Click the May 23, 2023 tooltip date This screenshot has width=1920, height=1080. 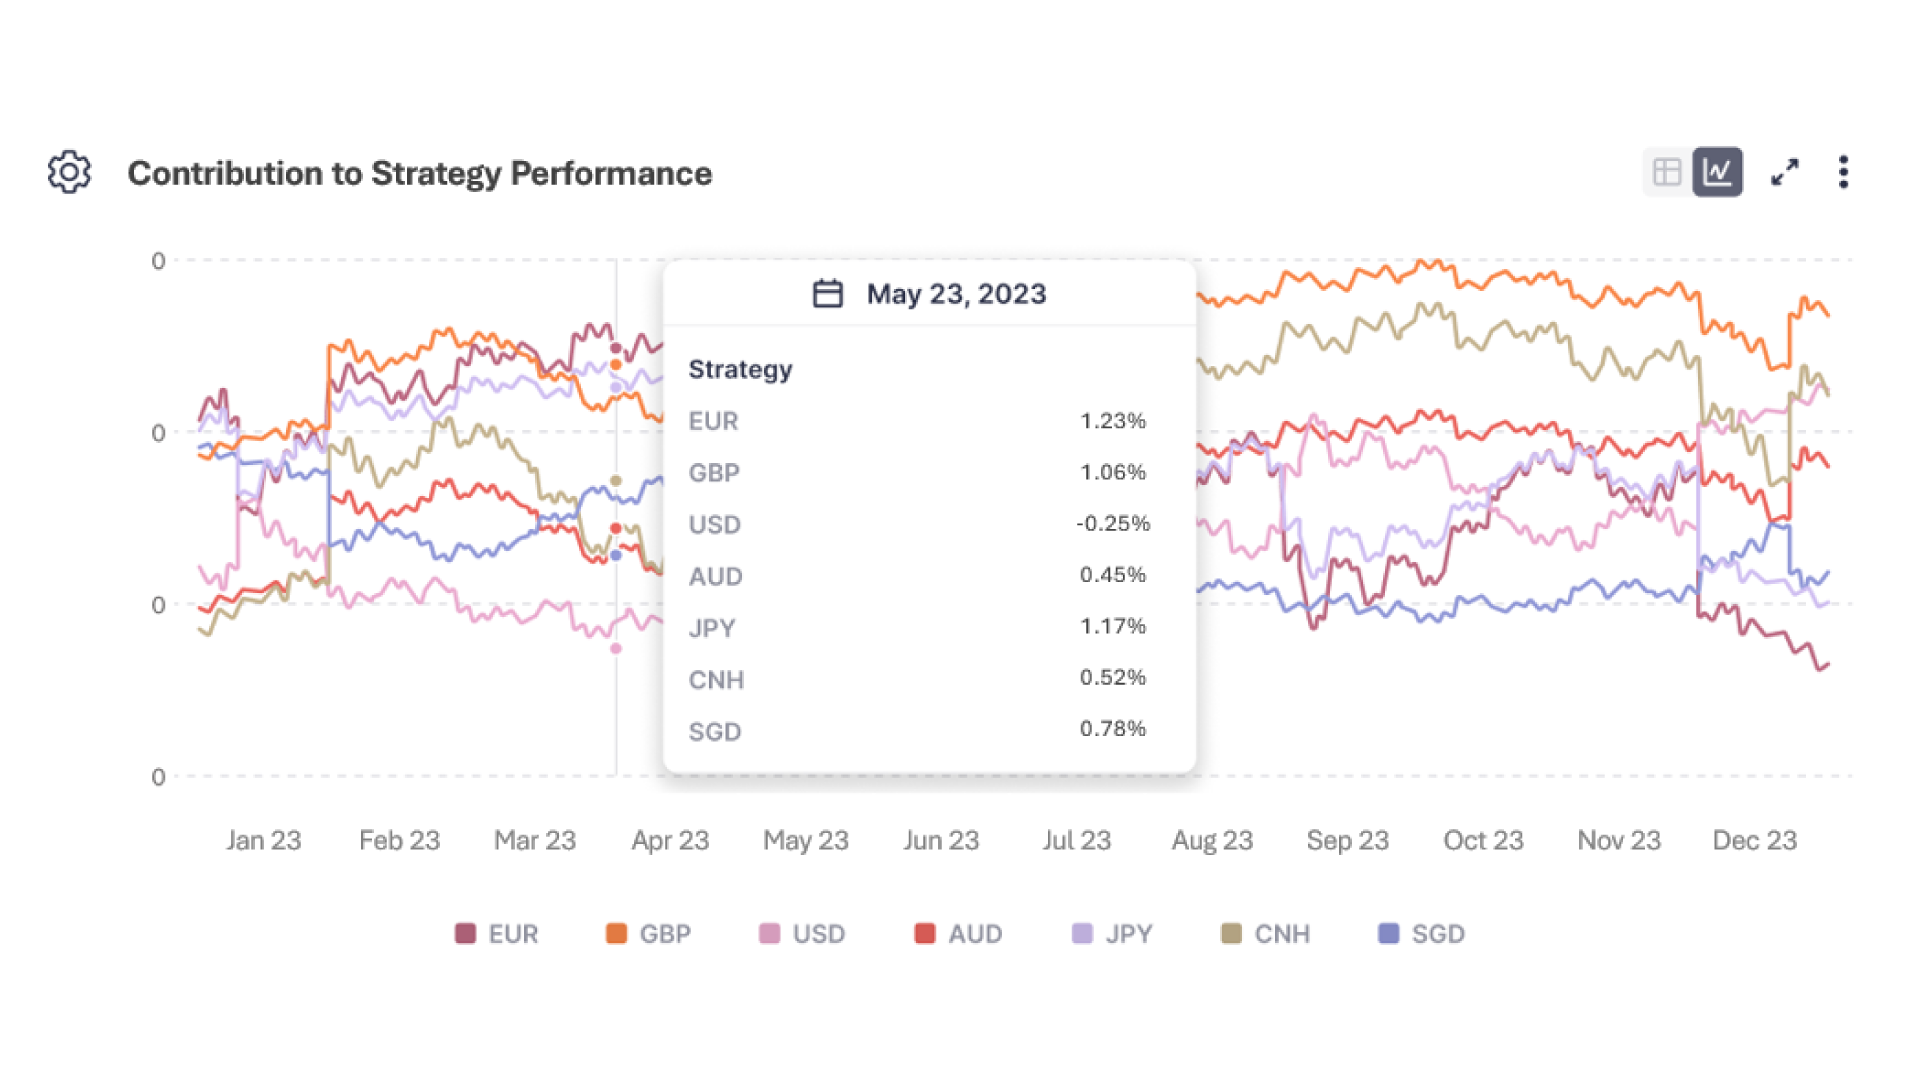[956, 294]
